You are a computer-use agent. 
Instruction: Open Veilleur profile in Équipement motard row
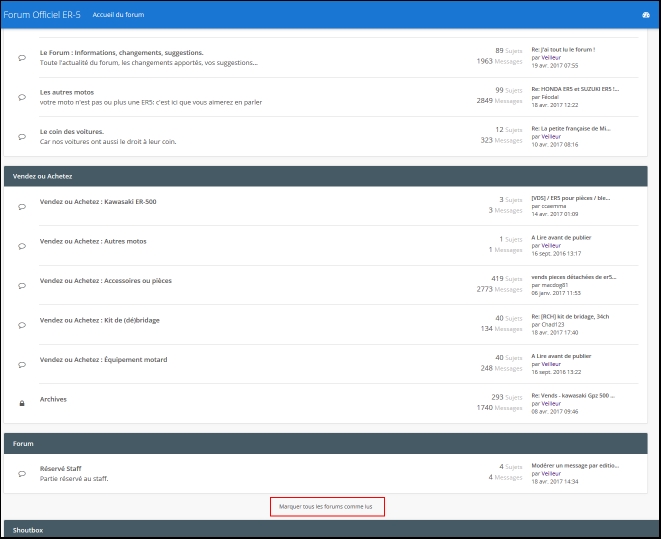coord(551,364)
